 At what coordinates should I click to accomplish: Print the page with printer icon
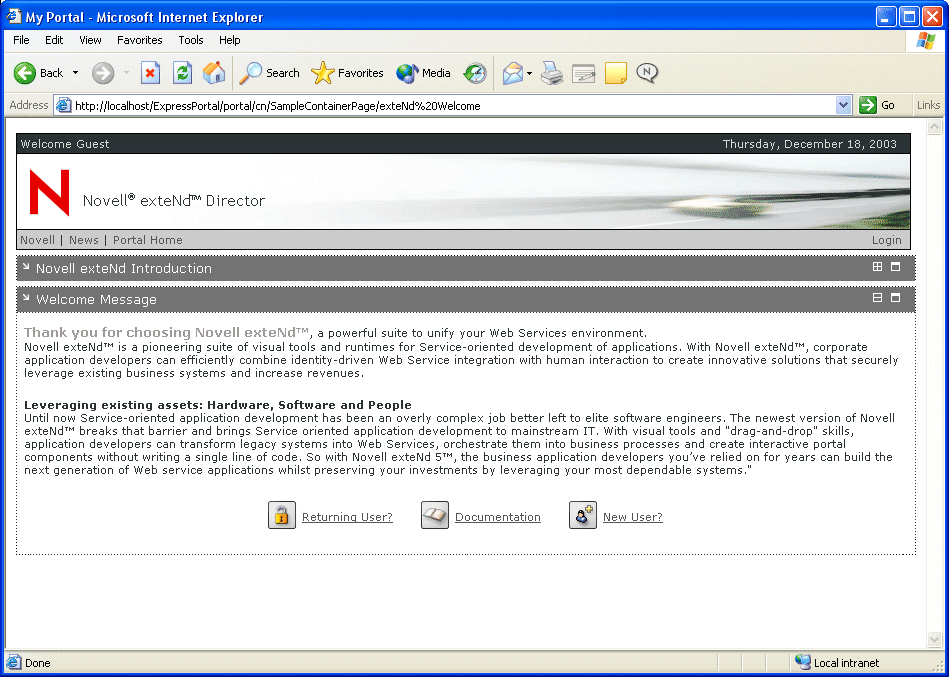(552, 73)
